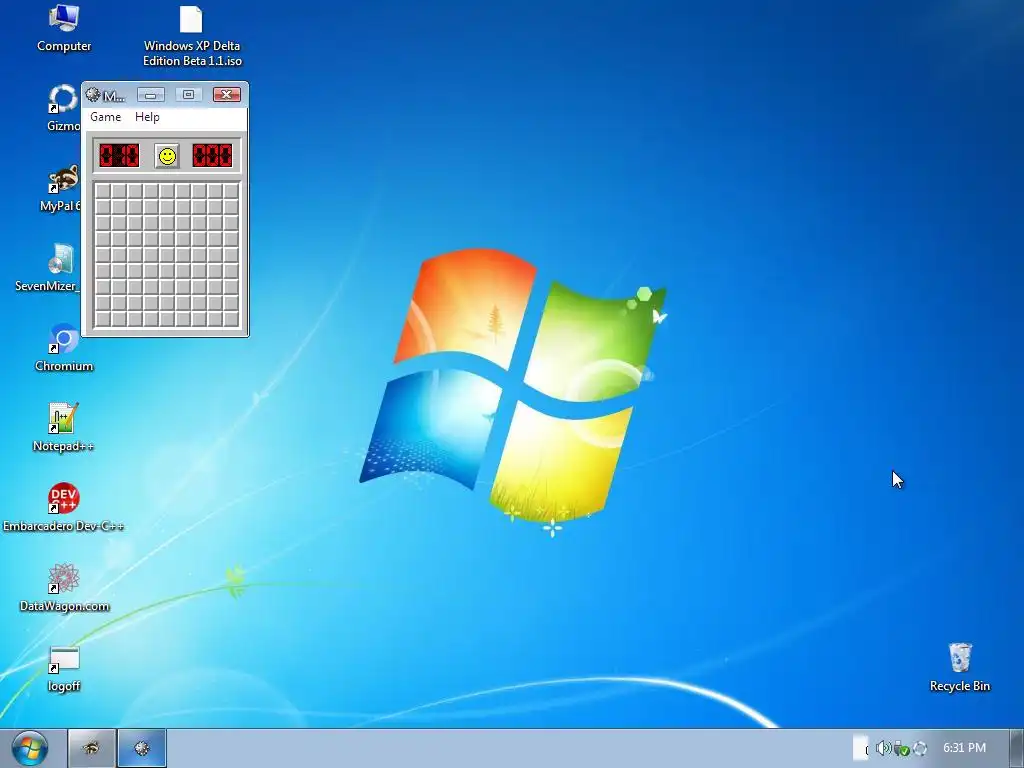Open the volume speaker tray icon
This screenshot has height=768, width=1024.
883,748
